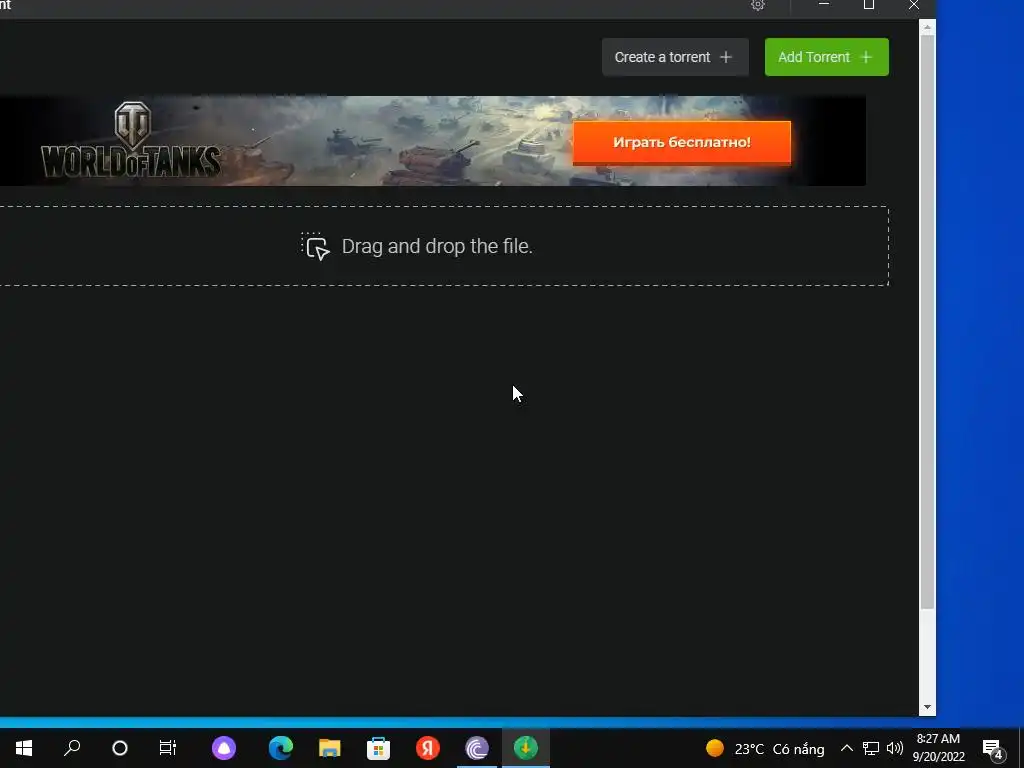Open taskbar search magnifier
Viewport: 1024px width, 768px height.
click(72, 748)
